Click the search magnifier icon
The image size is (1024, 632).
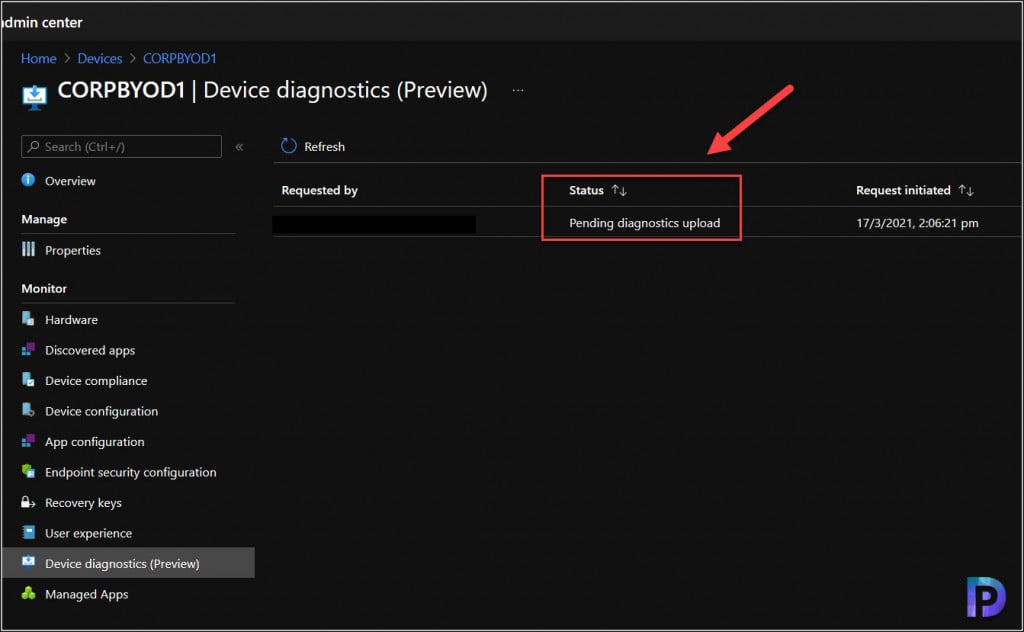(x=33, y=146)
